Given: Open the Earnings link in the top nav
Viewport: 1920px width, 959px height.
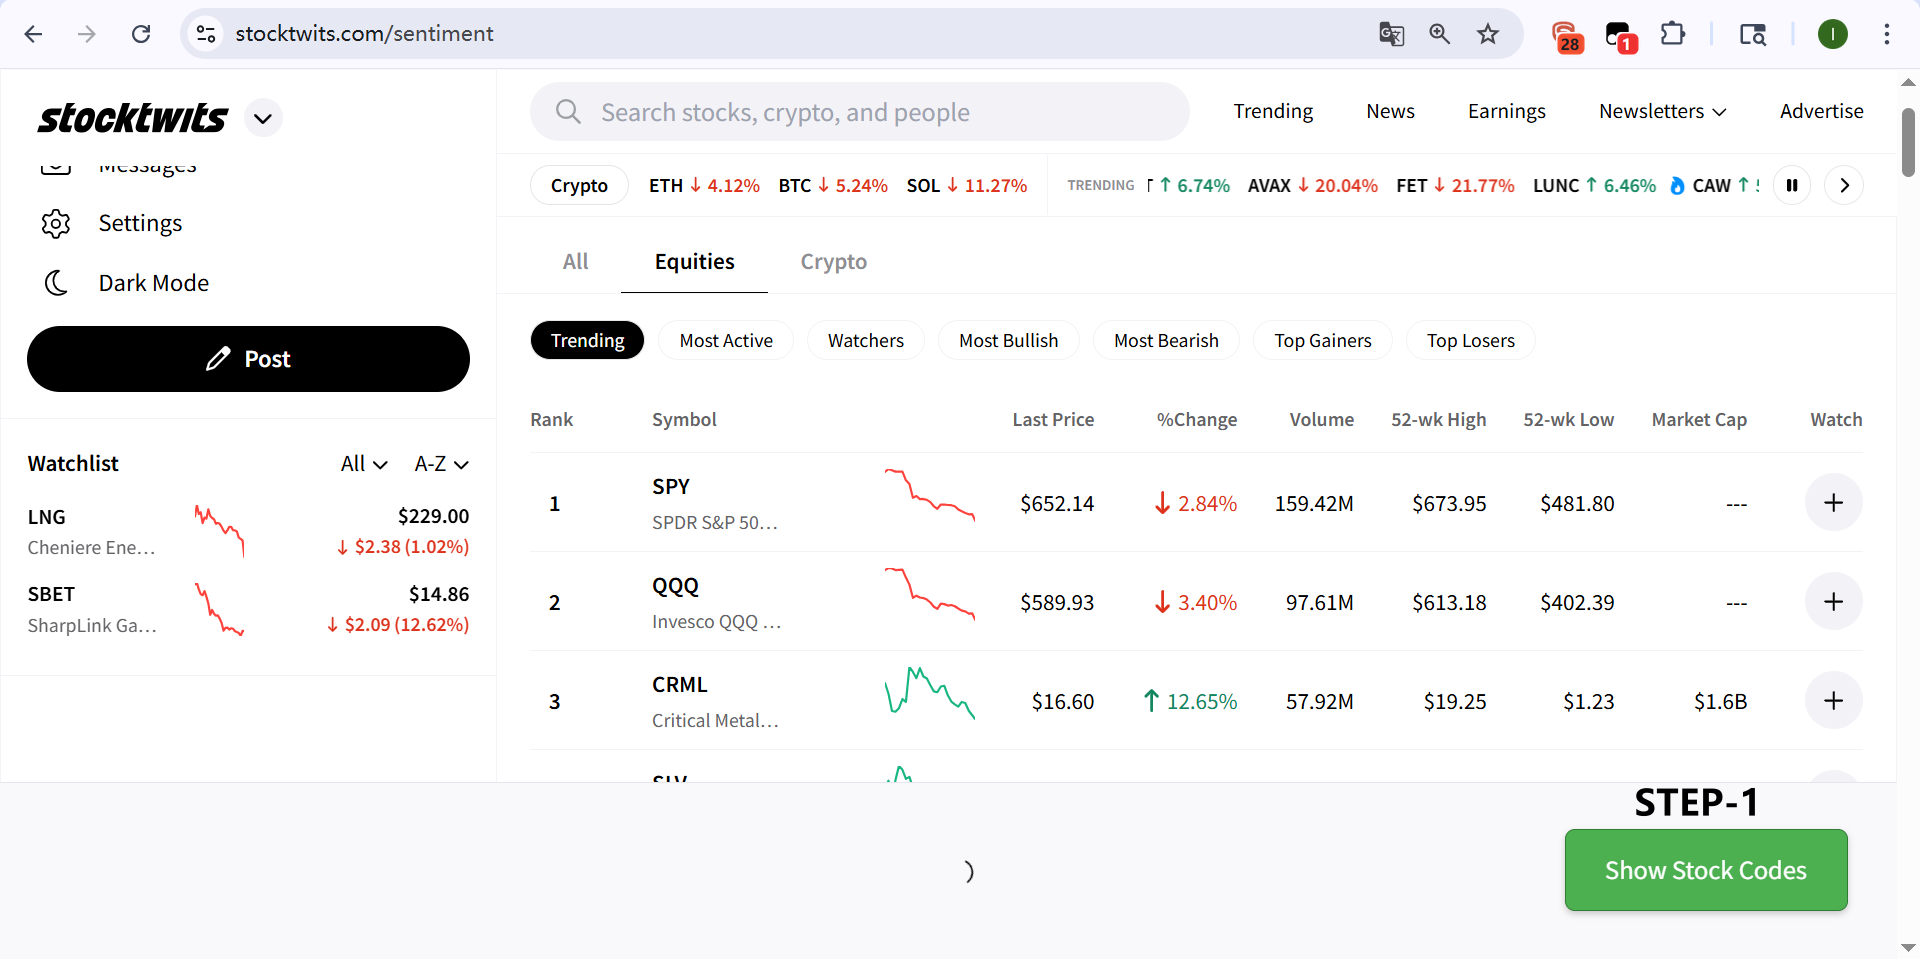Looking at the screenshot, I should [1506, 111].
